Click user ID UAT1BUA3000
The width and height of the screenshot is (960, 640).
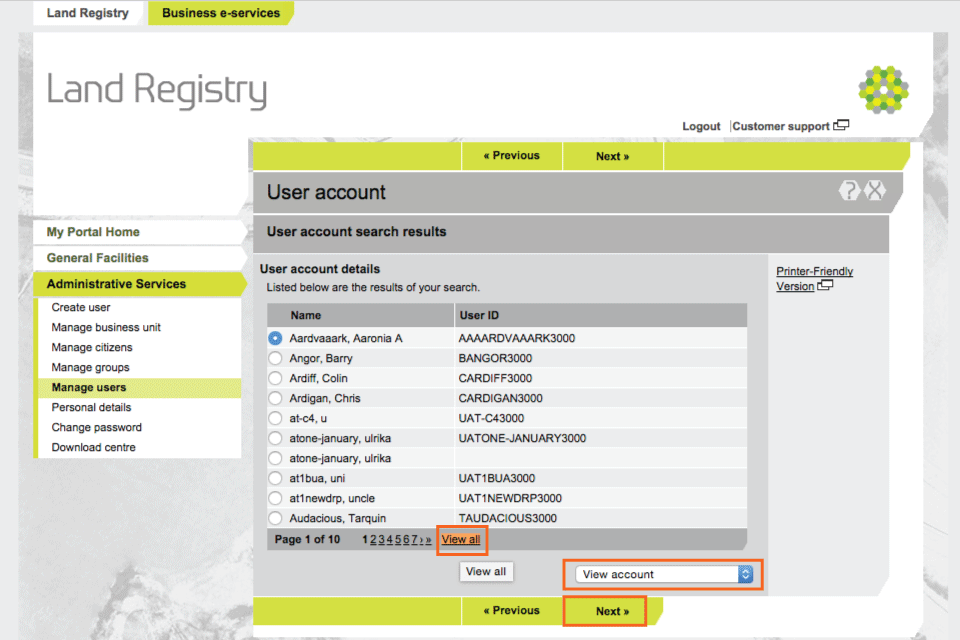point(497,478)
